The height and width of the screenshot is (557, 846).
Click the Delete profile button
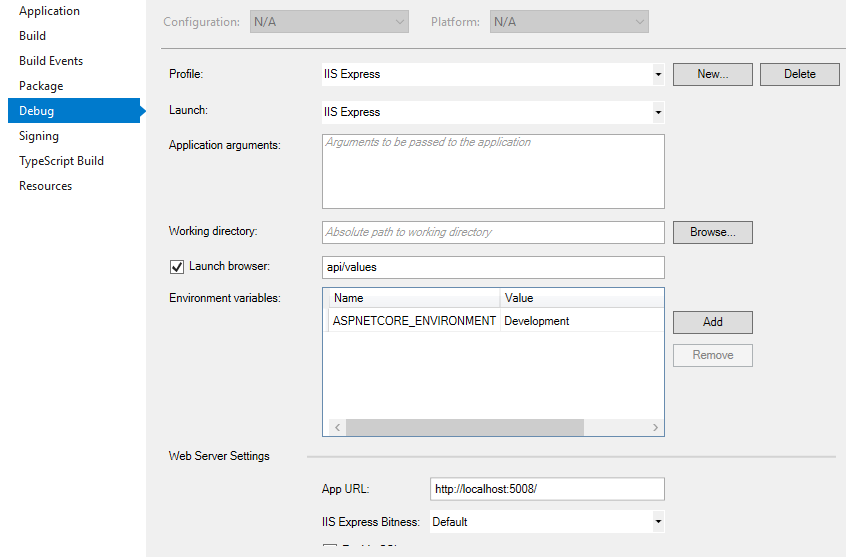coord(799,74)
